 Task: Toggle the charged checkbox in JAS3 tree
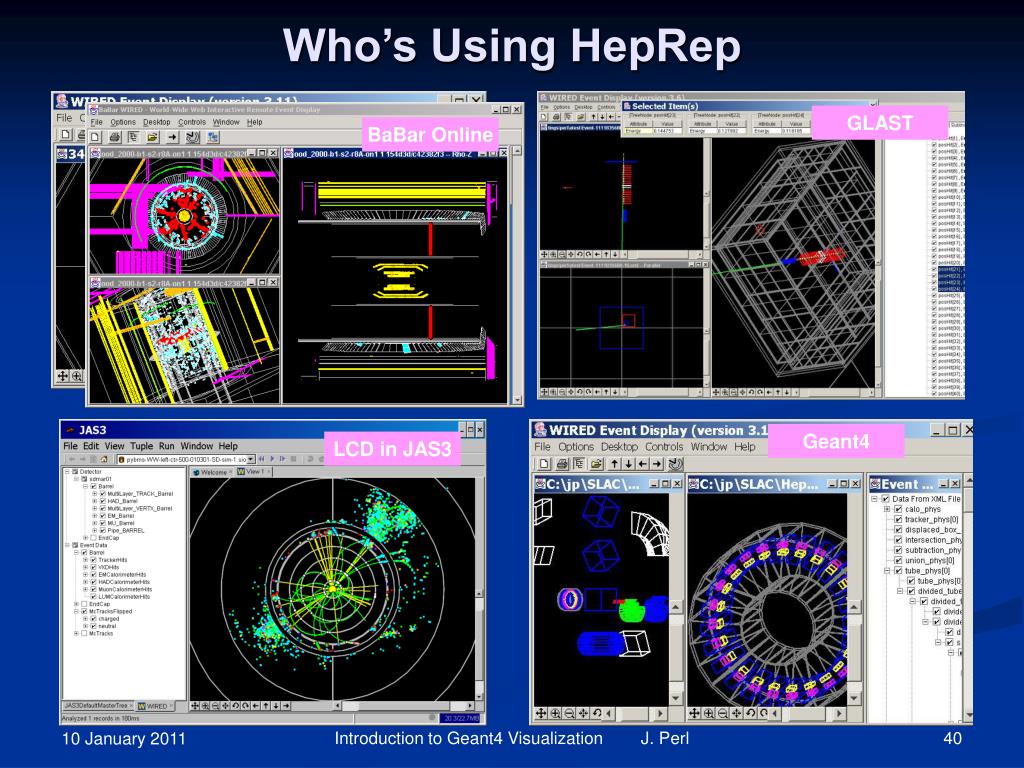93,618
